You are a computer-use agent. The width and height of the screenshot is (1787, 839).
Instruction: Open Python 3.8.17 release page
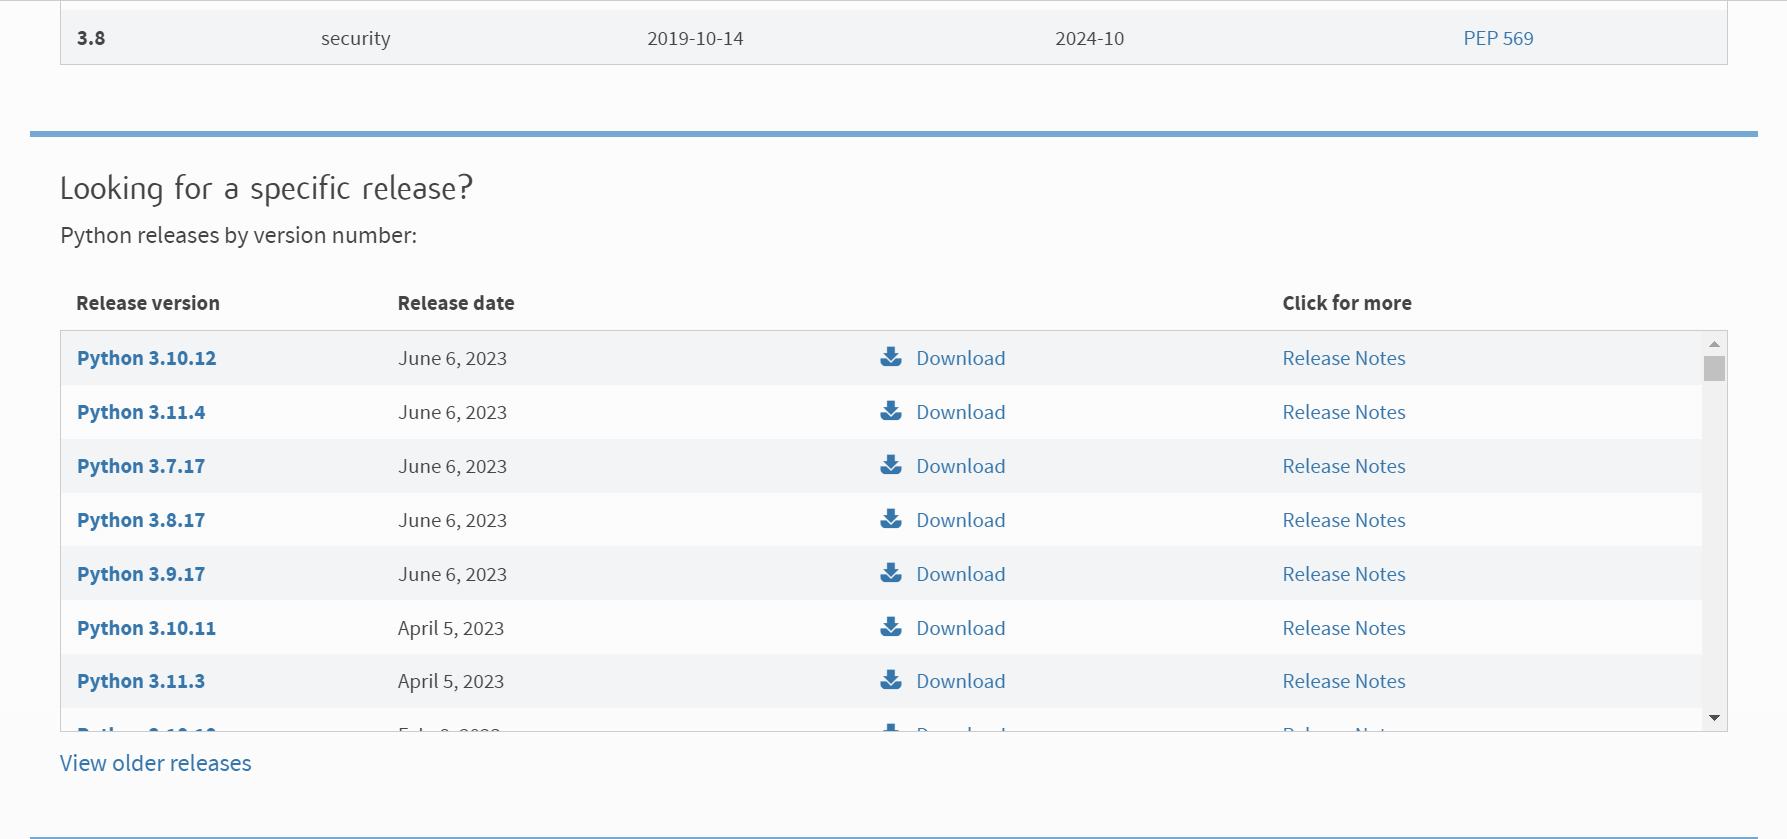coord(141,520)
